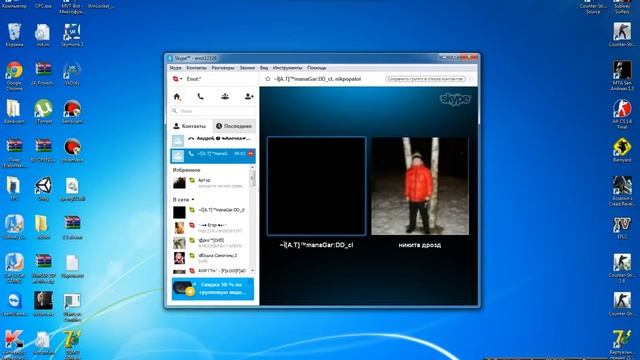Open the EFLC desktop shortcut
The width and height of the screenshot is (640, 360).
pos(622,228)
